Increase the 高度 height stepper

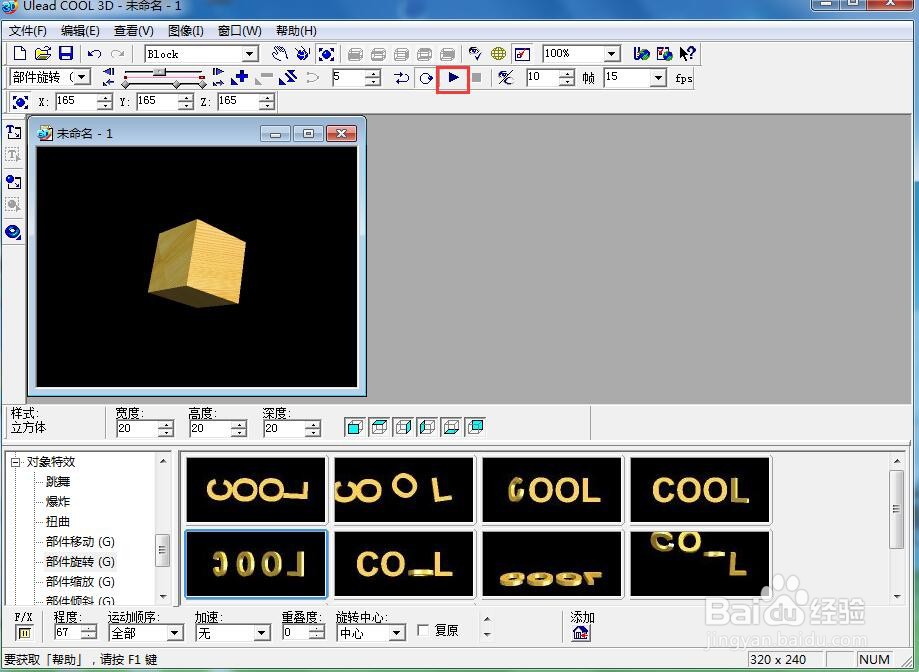point(239,425)
